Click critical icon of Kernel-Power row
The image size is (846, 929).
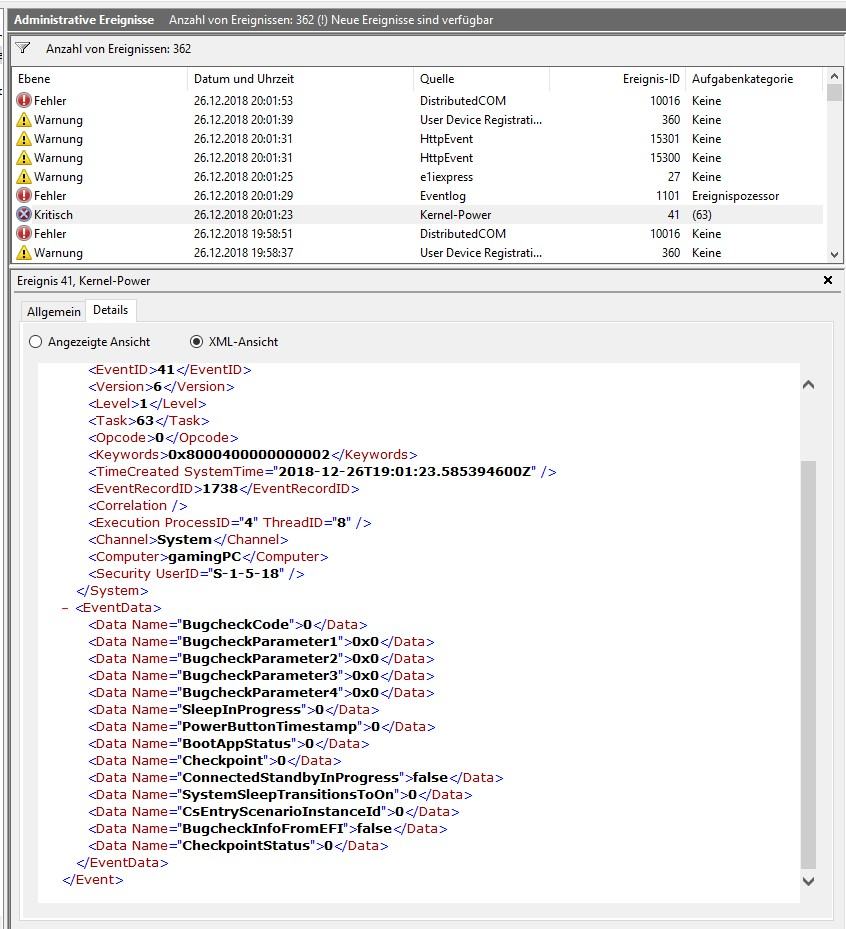[24, 214]
